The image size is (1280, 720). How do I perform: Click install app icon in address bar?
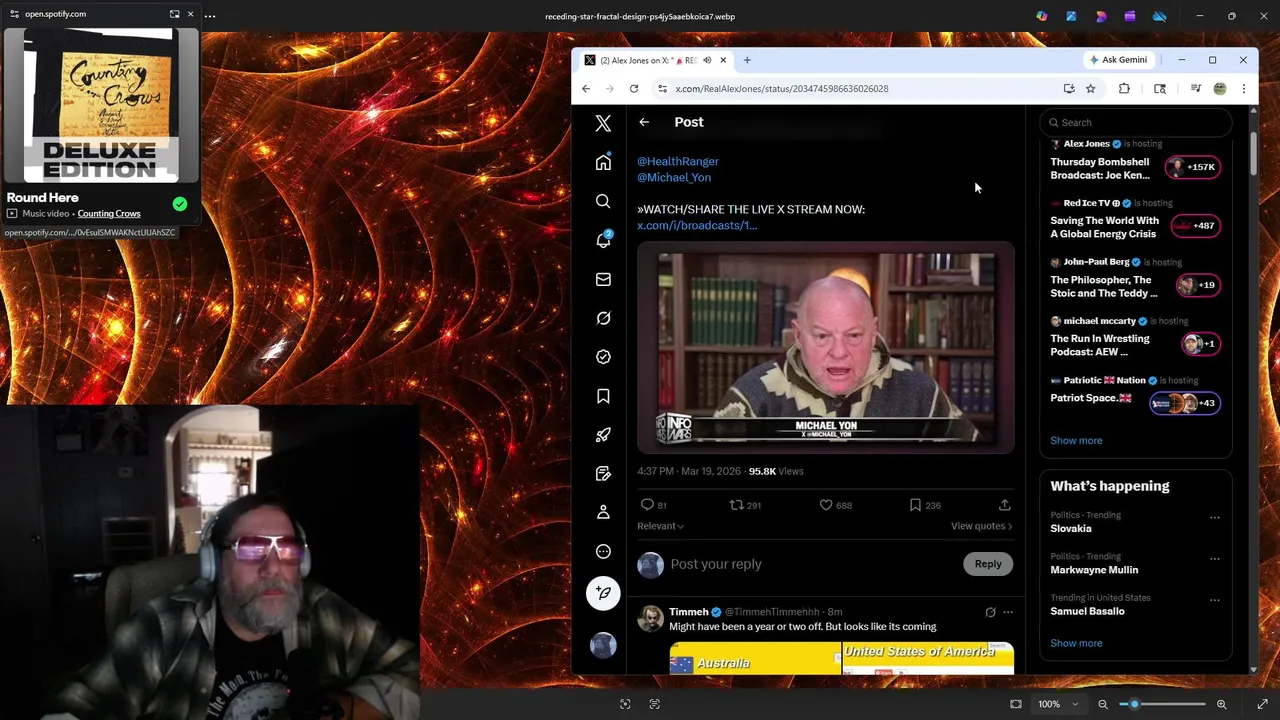1069,89
